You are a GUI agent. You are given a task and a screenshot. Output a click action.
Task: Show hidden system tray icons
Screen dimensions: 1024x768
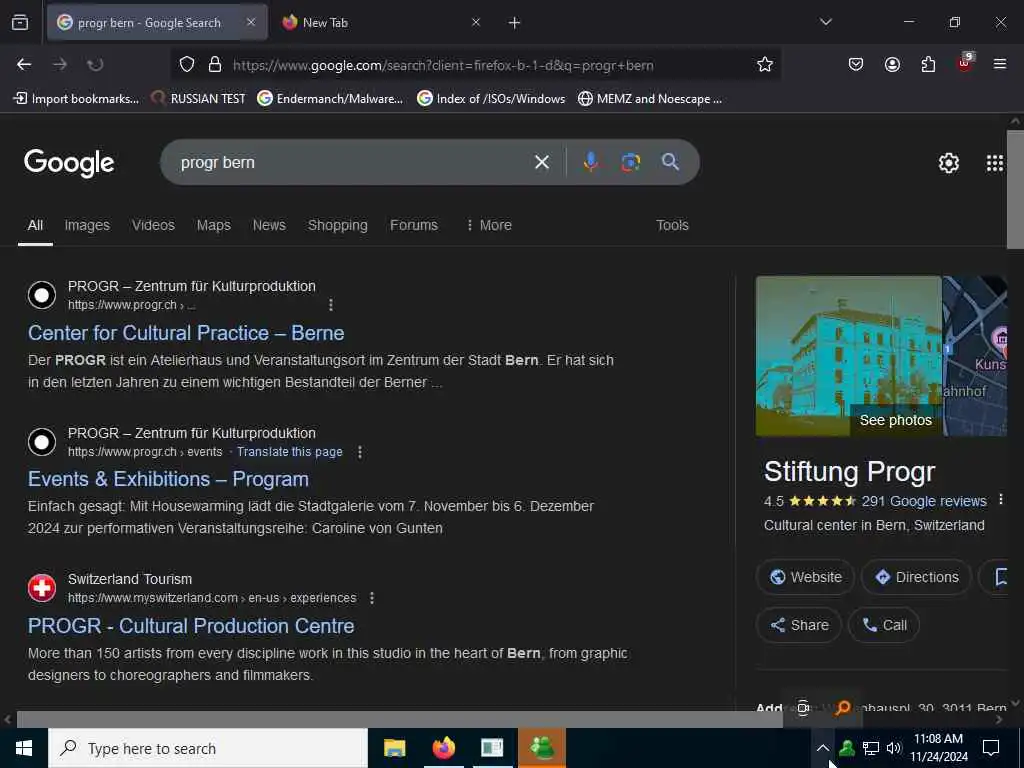(x=823, y=748)
